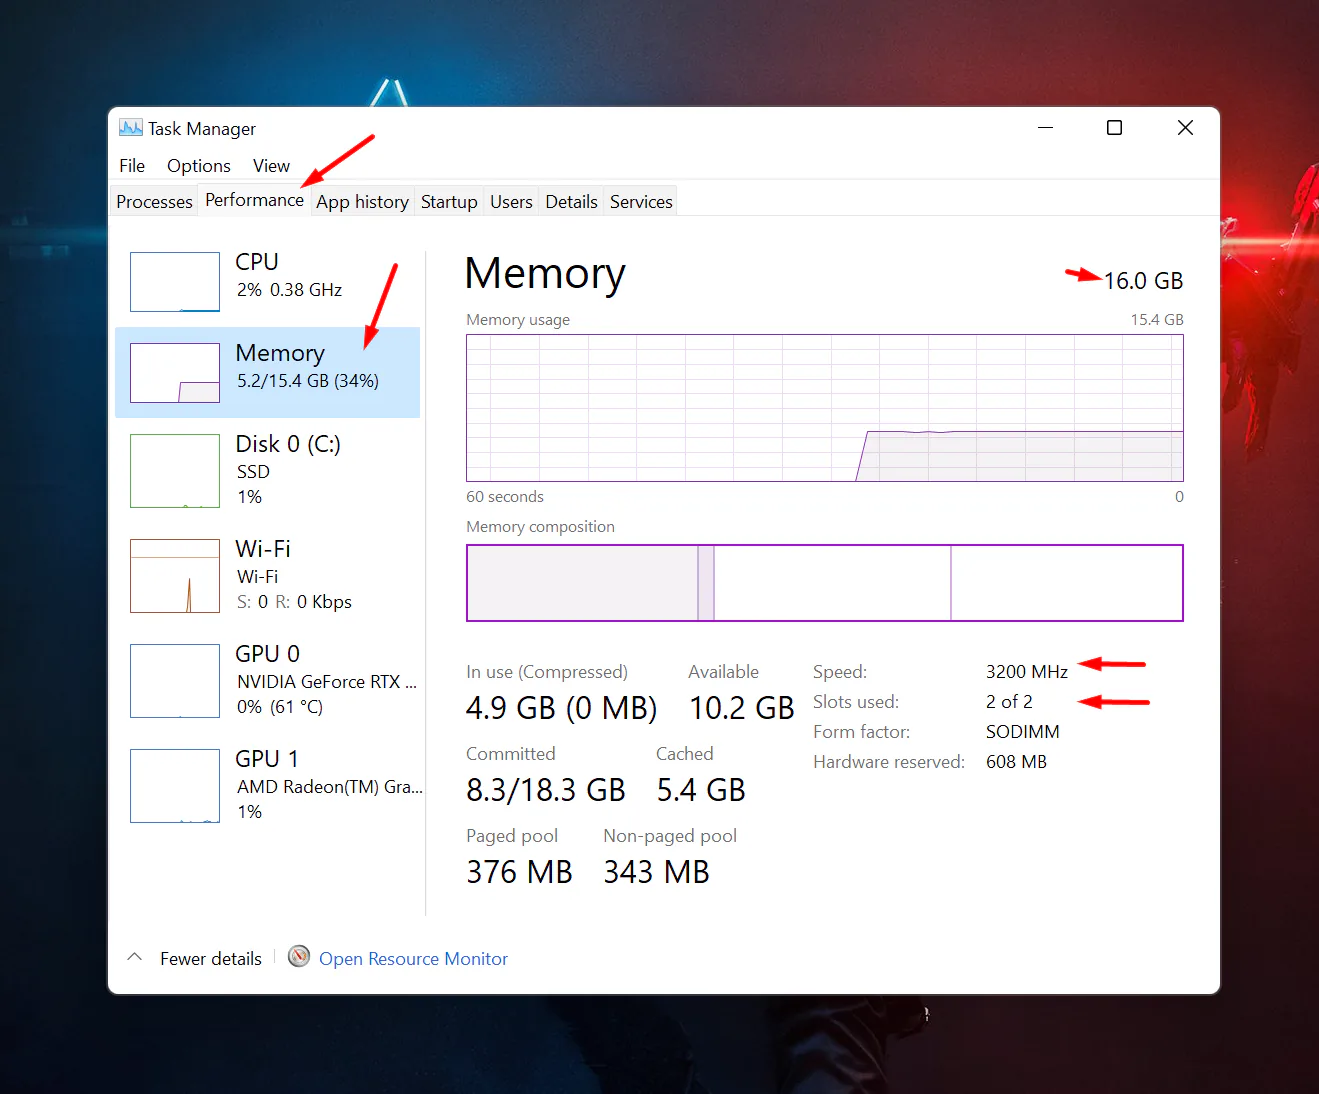Open Resource Monitor link
Image resolution: width=1319 pixels, height=1094 pixels.
pos(413,959)
